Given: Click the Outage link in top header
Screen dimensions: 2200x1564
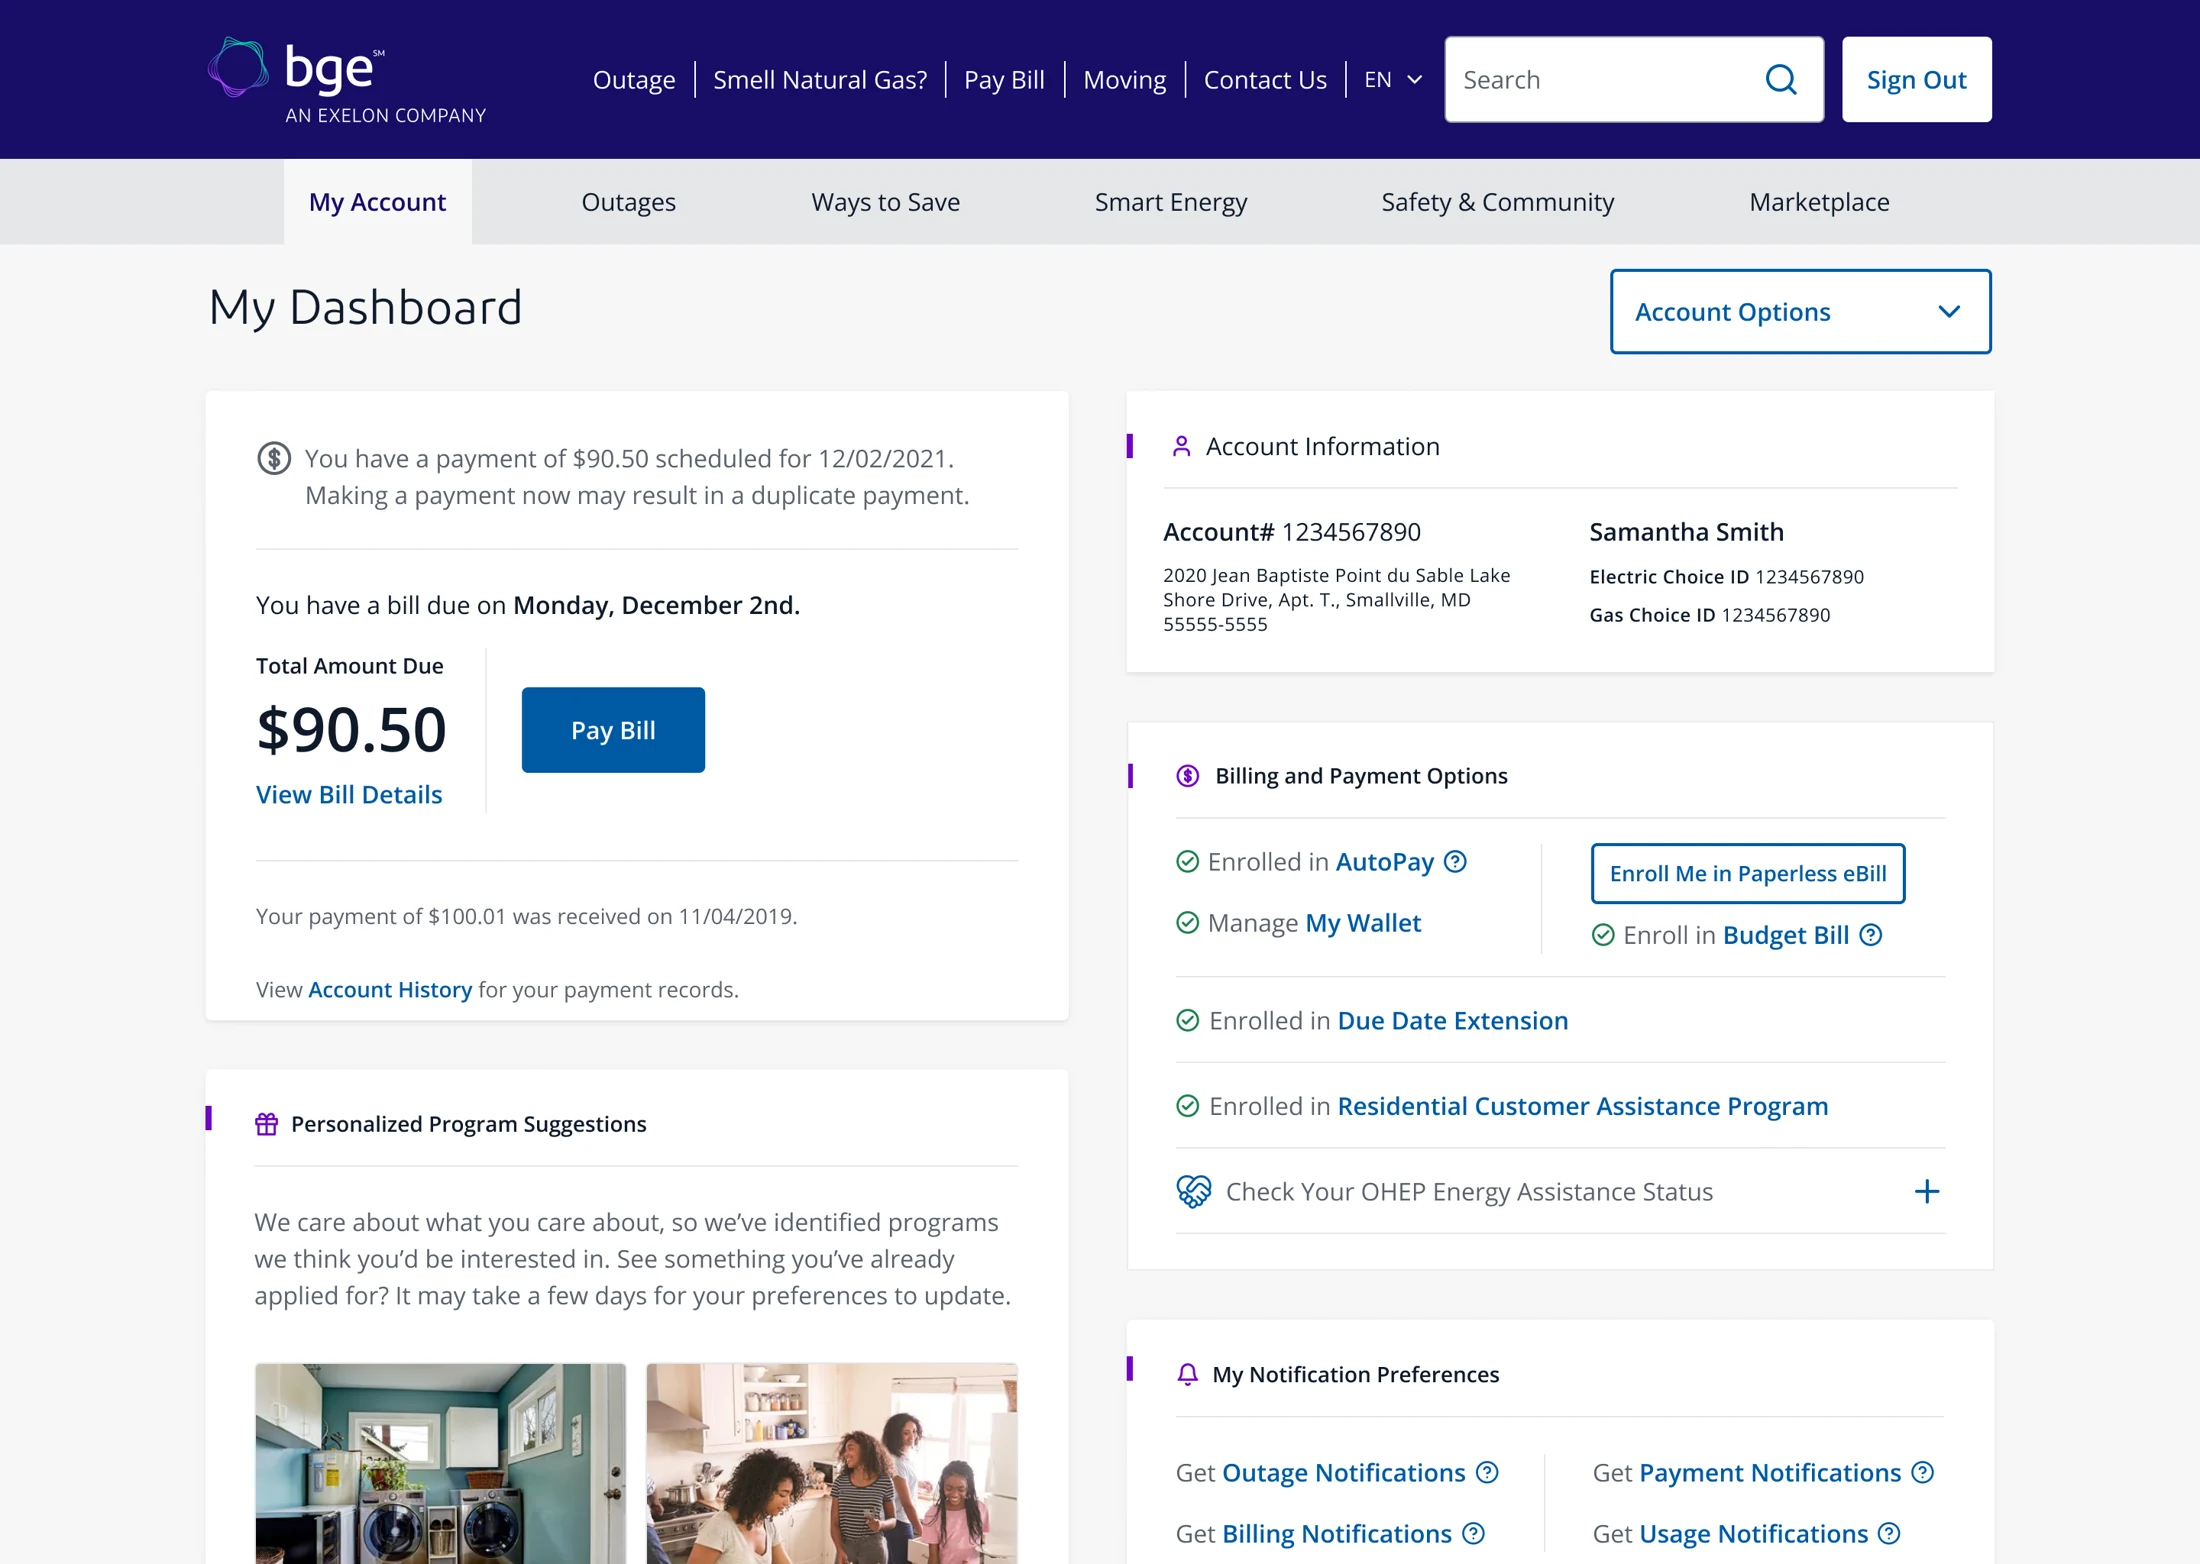Looking at the screenshot, I should 634,80.
